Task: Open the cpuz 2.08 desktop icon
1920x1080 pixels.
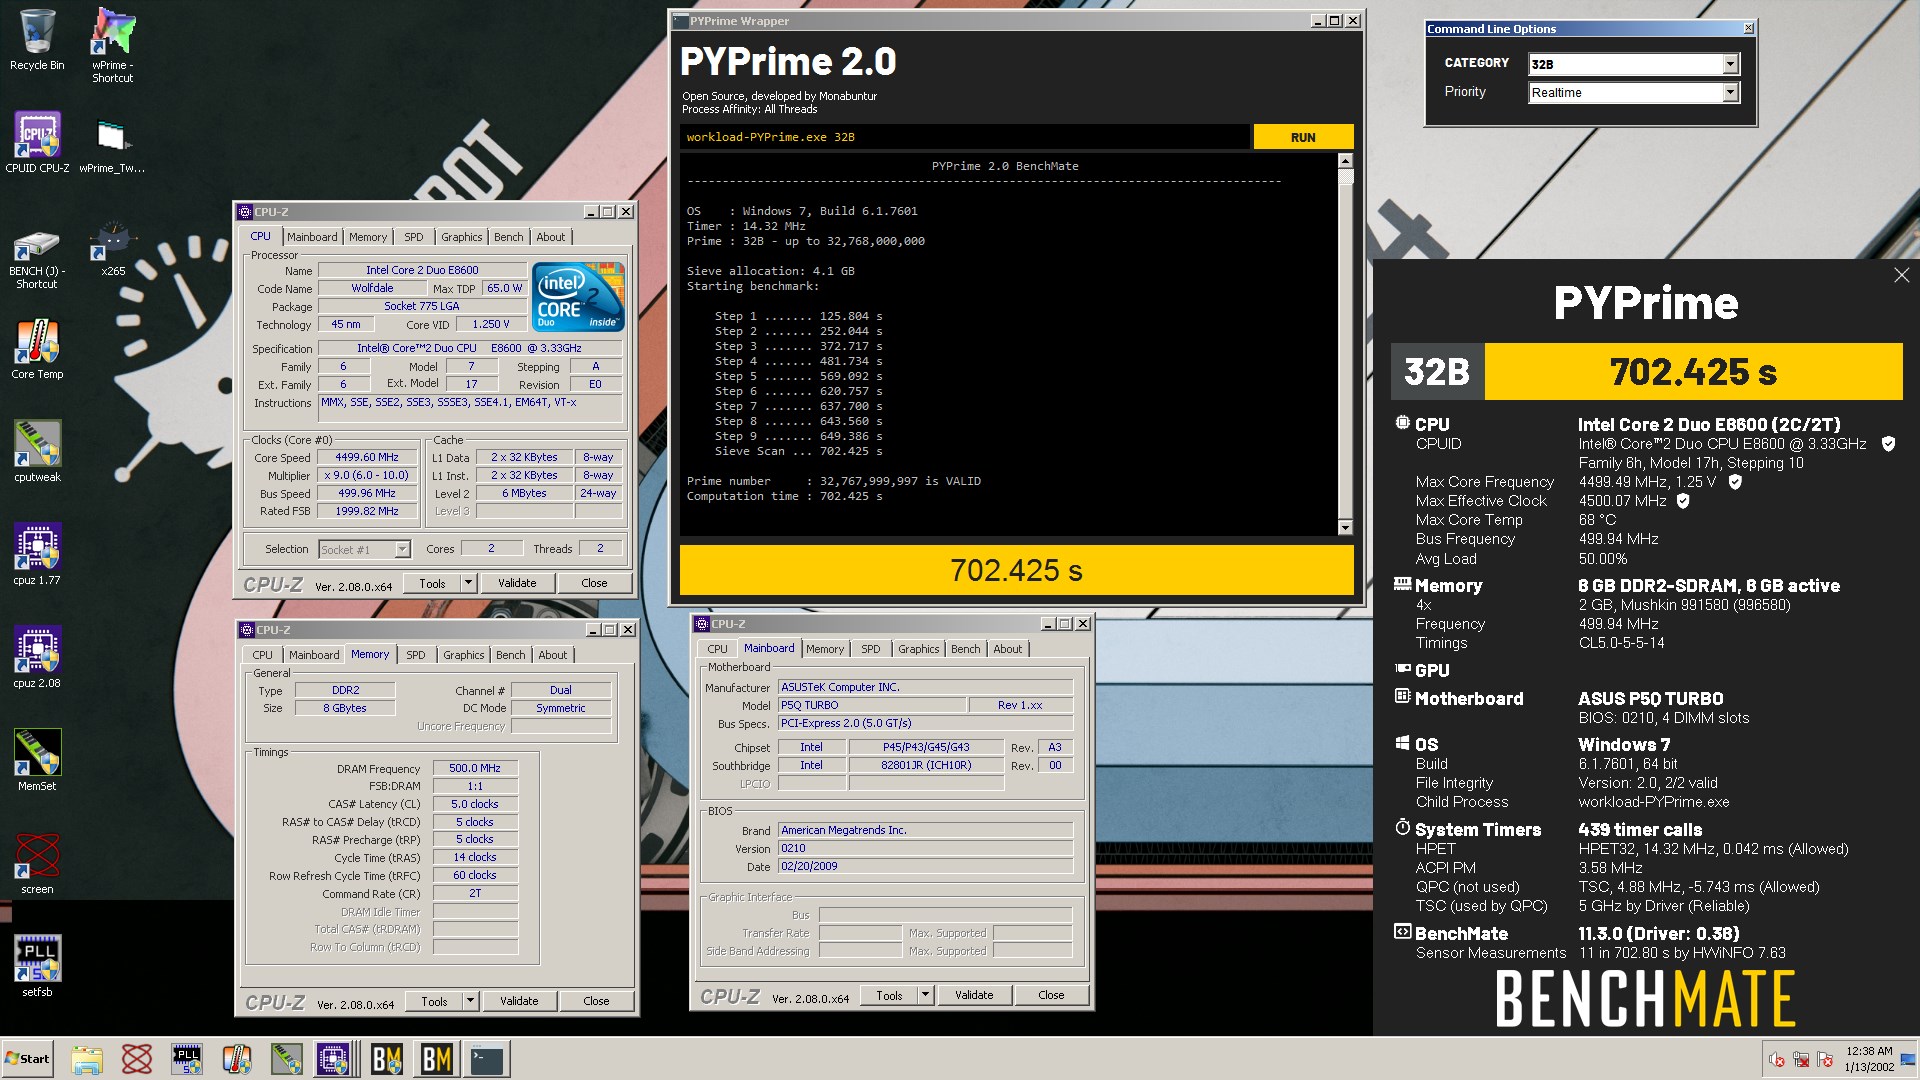Action: pyautogui.click(x=37, y=658)
